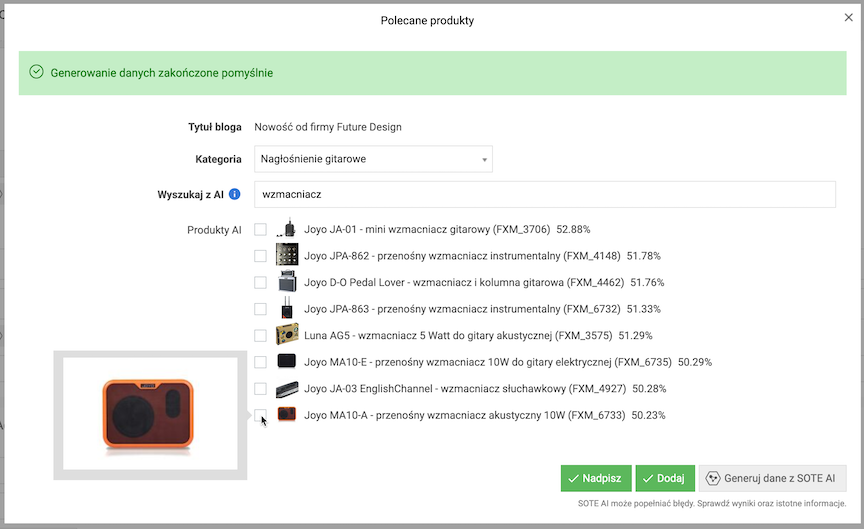The image size is (864, 529).
Task: Click the SOTE AI icon in Generuj button
Action: (712, 478)
